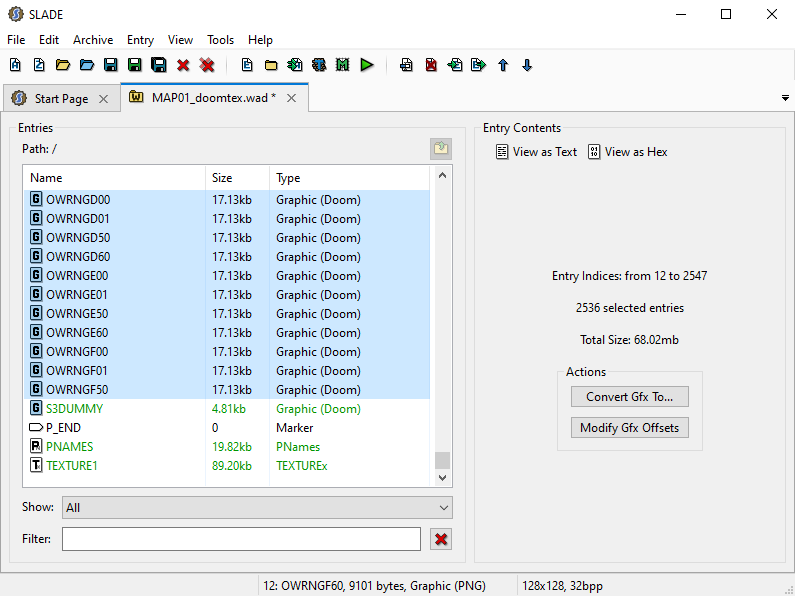795x596 pixels.
Task: Open the Archive menu
Action: tap(93, 40)
